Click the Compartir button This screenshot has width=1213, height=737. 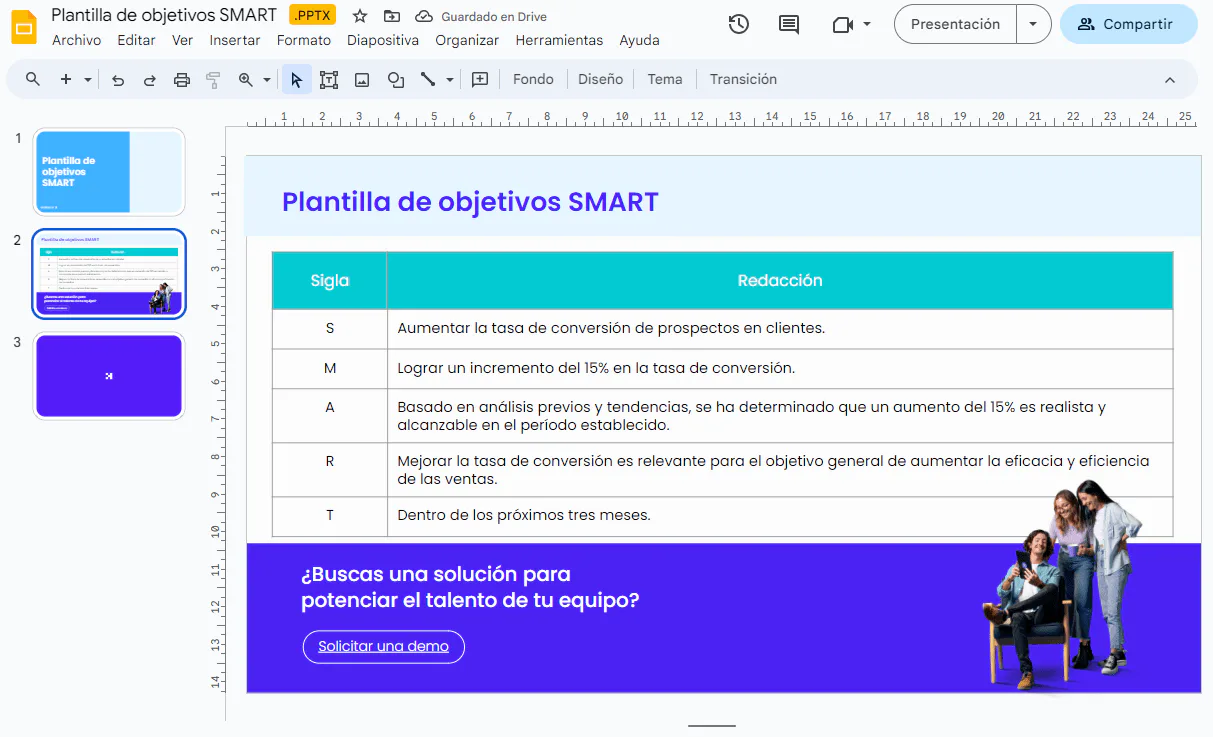pyautogui.click(x=1128, y=24)
